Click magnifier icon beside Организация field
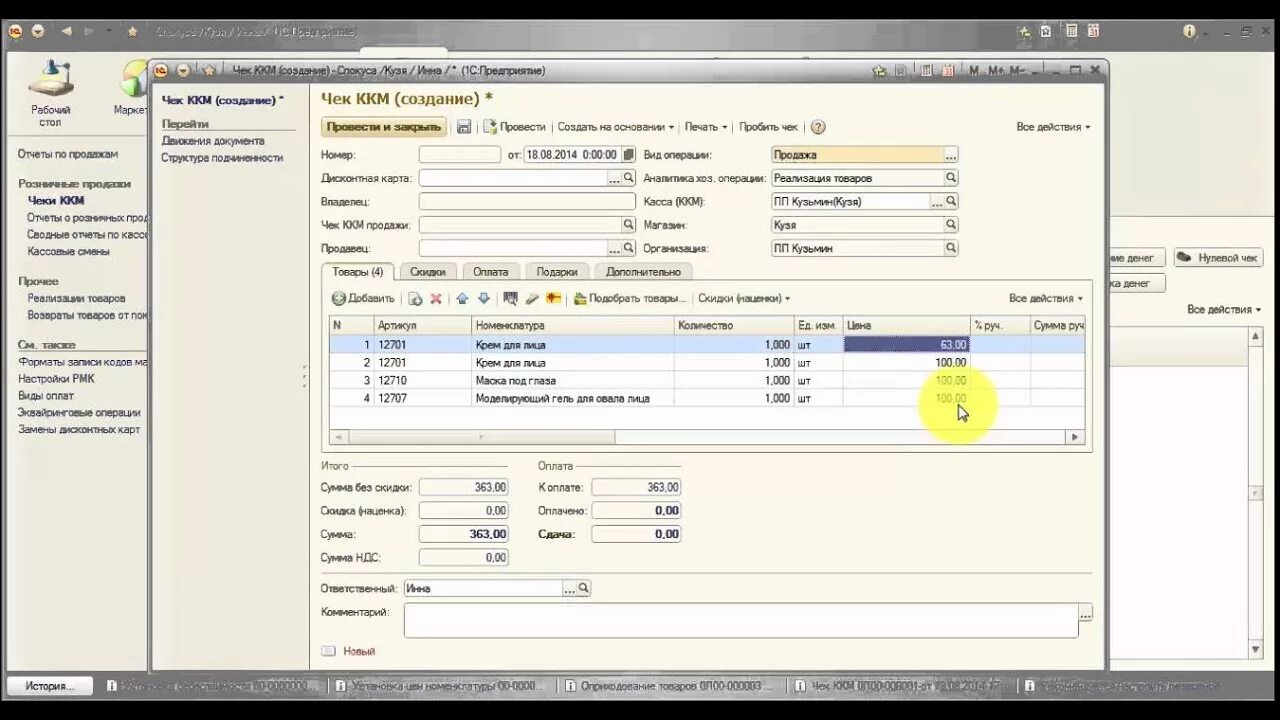The width and height of the screenshot is (1280, 720). point(951,248)
